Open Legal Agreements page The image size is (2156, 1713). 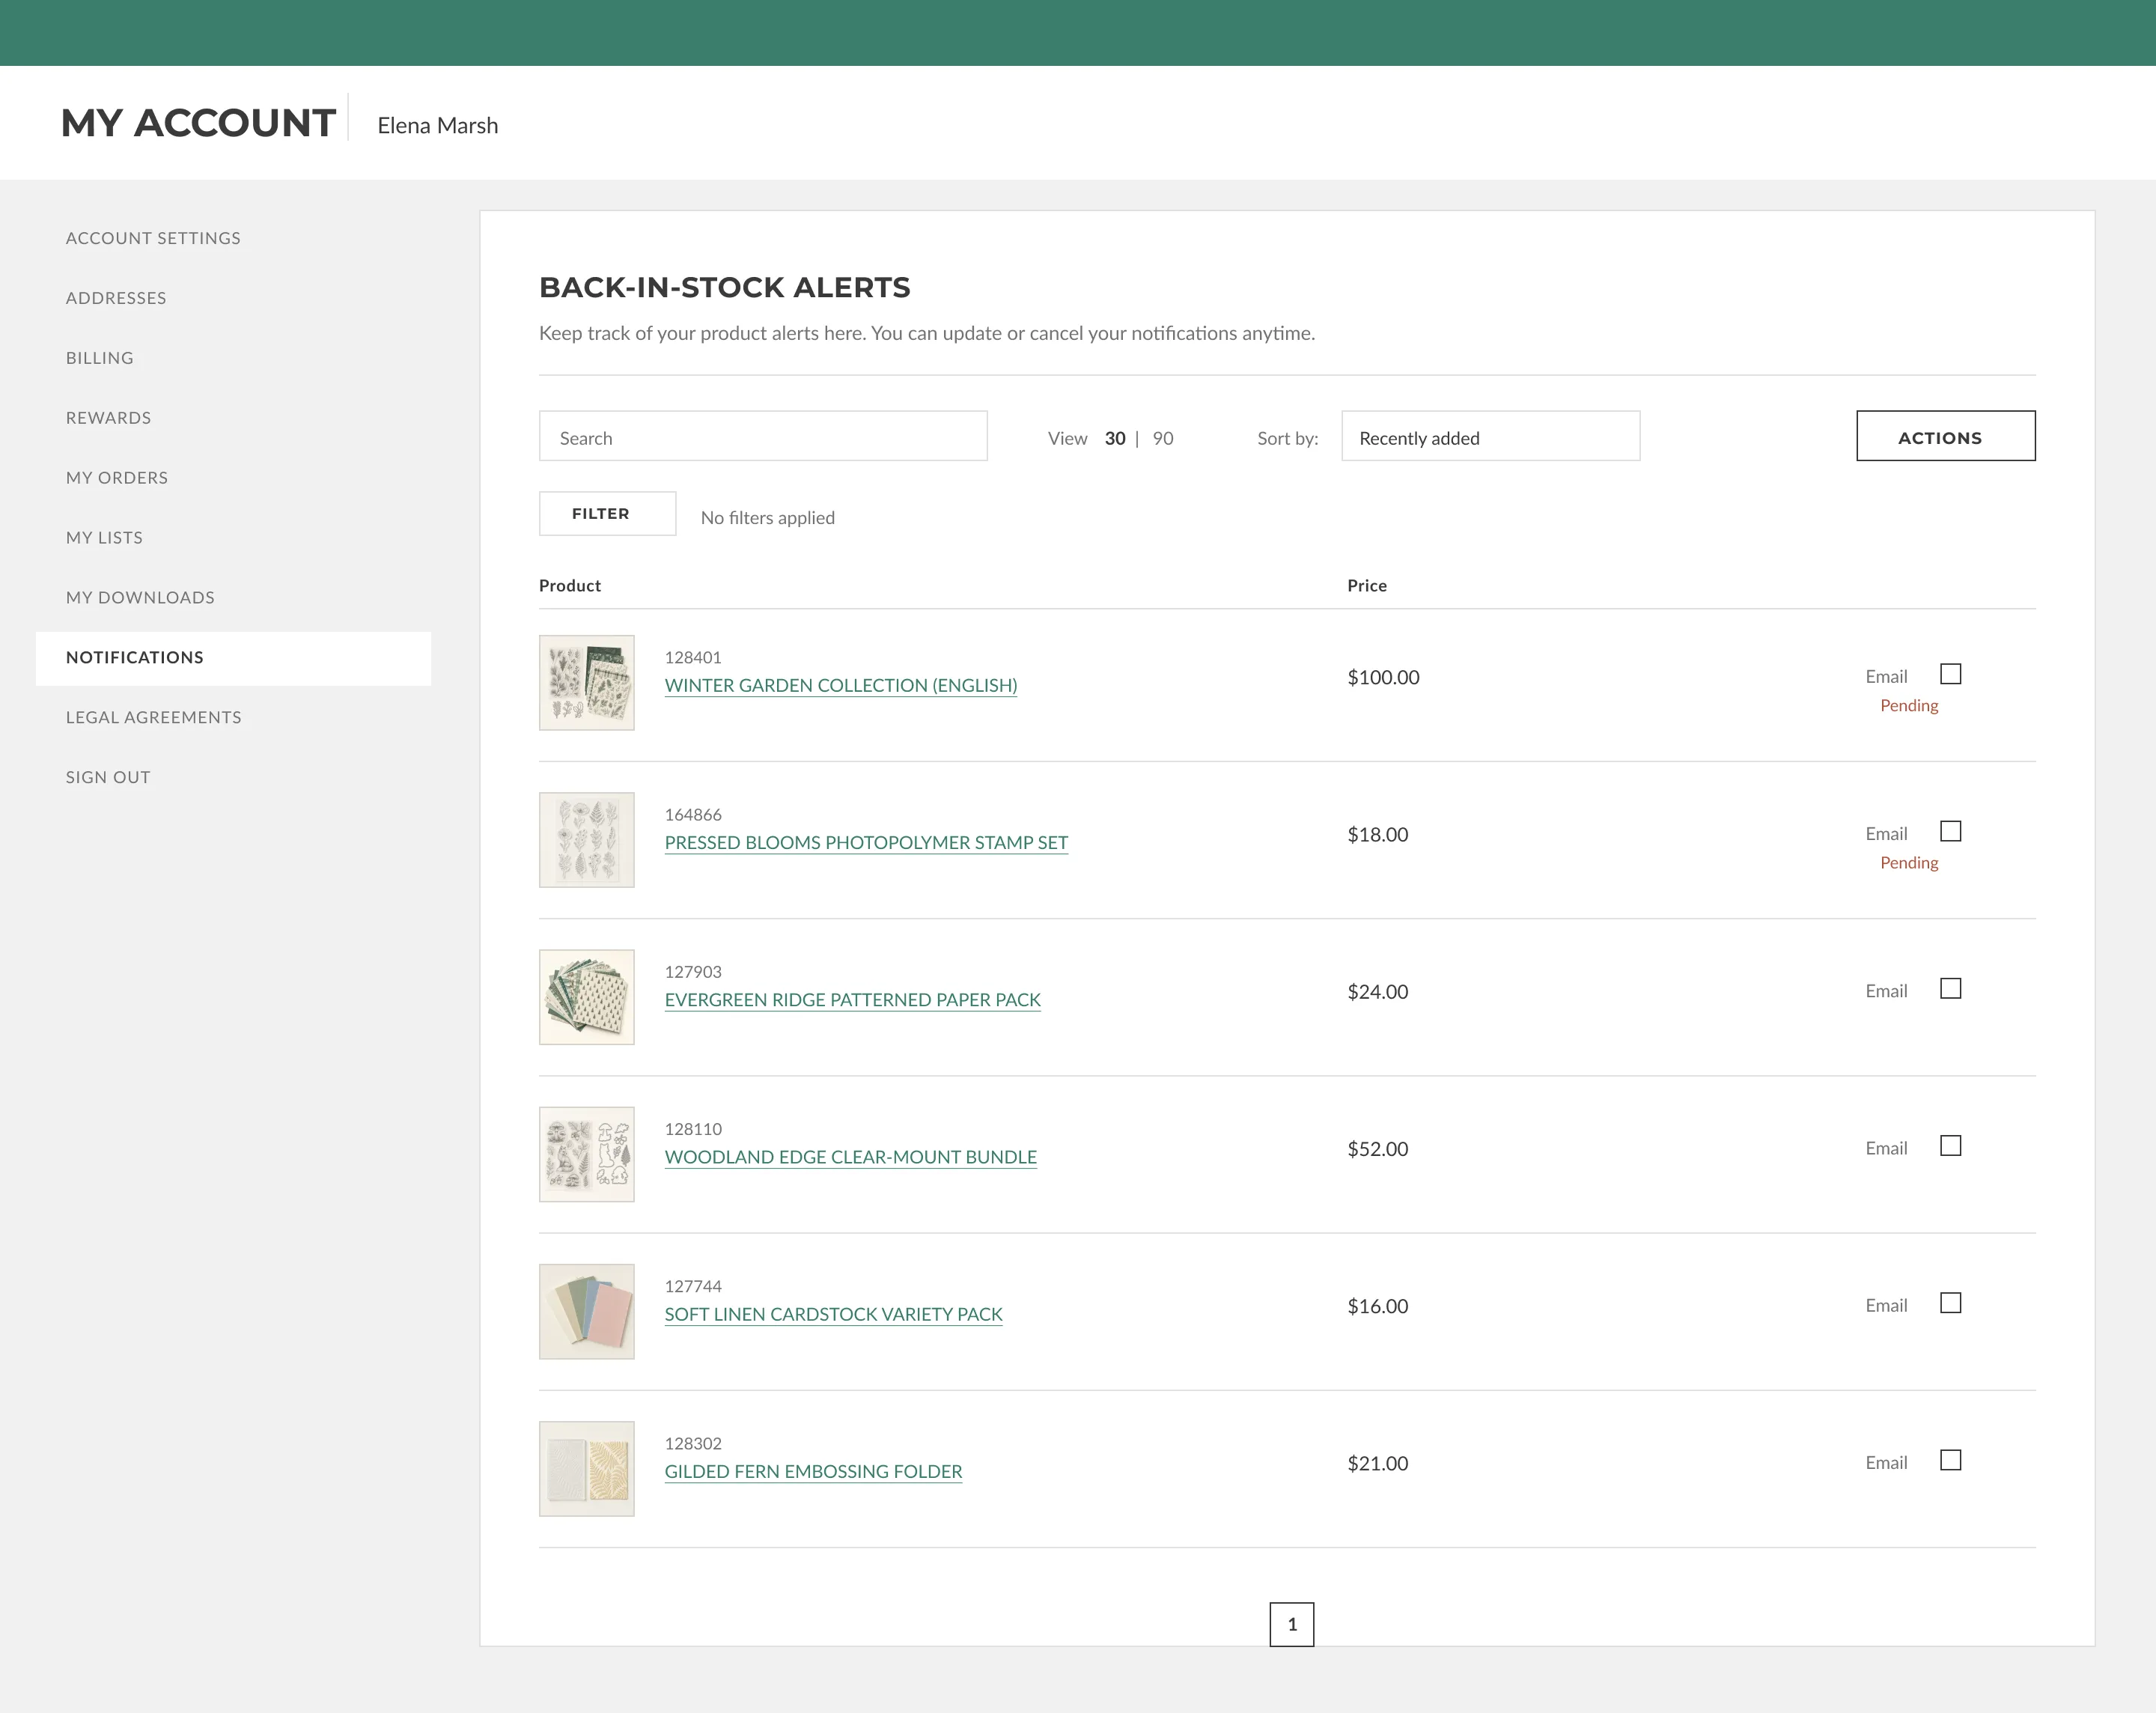pos(154,718)
